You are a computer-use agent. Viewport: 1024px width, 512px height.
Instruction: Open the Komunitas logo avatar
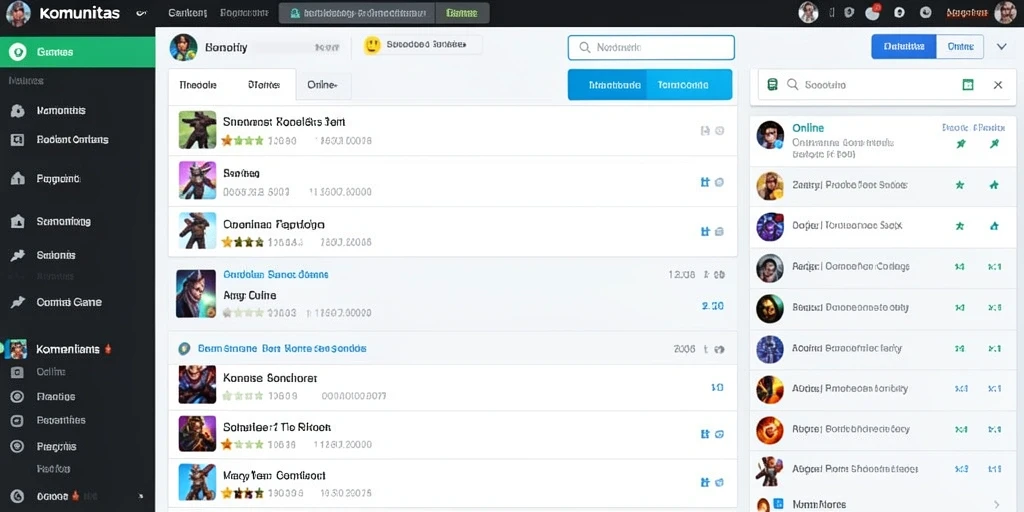pos(18,13)
